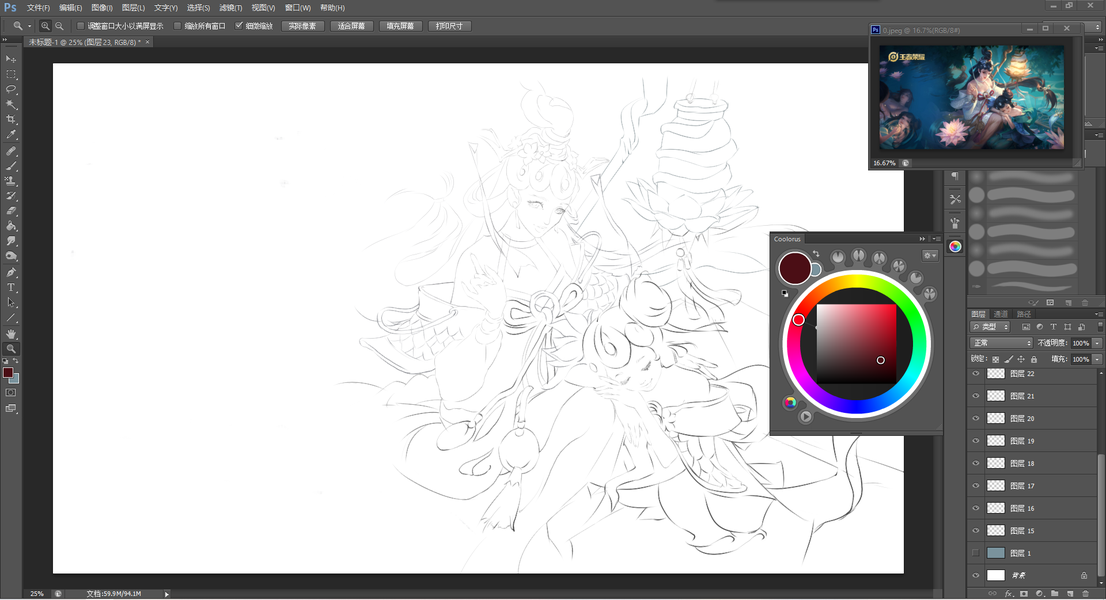Click zoom-in mode in options bar
The width and height of the screenshot is (1106, 600).
[45, 26]
